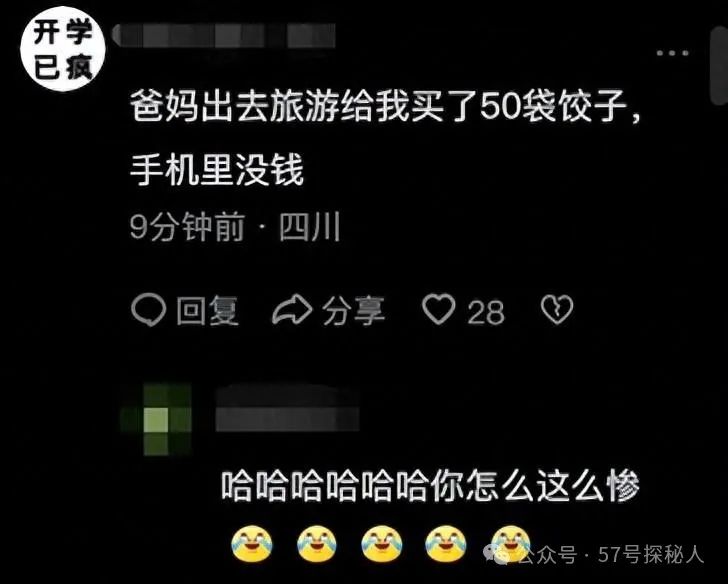The height and width of the screenshot is (584, 728).
Task: Click the scrollbar handle on right edge
Action: click(719, 65)
